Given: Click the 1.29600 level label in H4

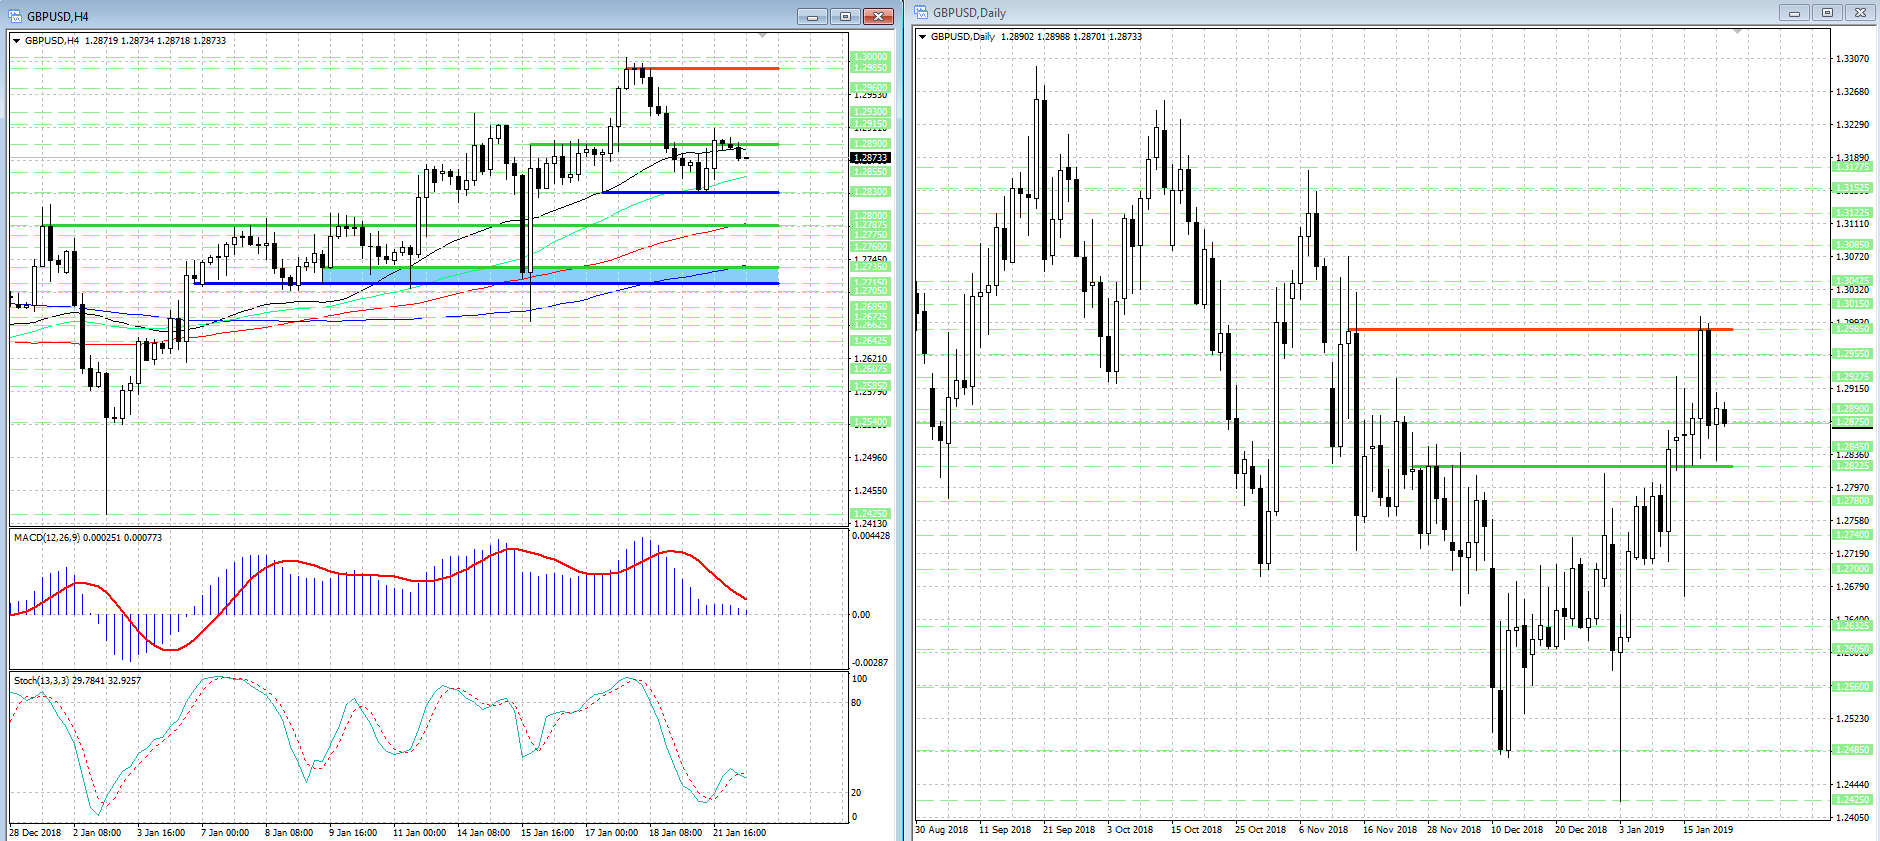Looking at the screenshot, I should (x=870, y=88).
